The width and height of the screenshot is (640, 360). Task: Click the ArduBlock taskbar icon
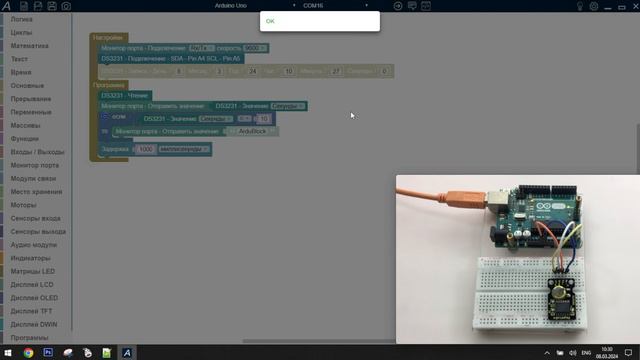tap(127, 353)
